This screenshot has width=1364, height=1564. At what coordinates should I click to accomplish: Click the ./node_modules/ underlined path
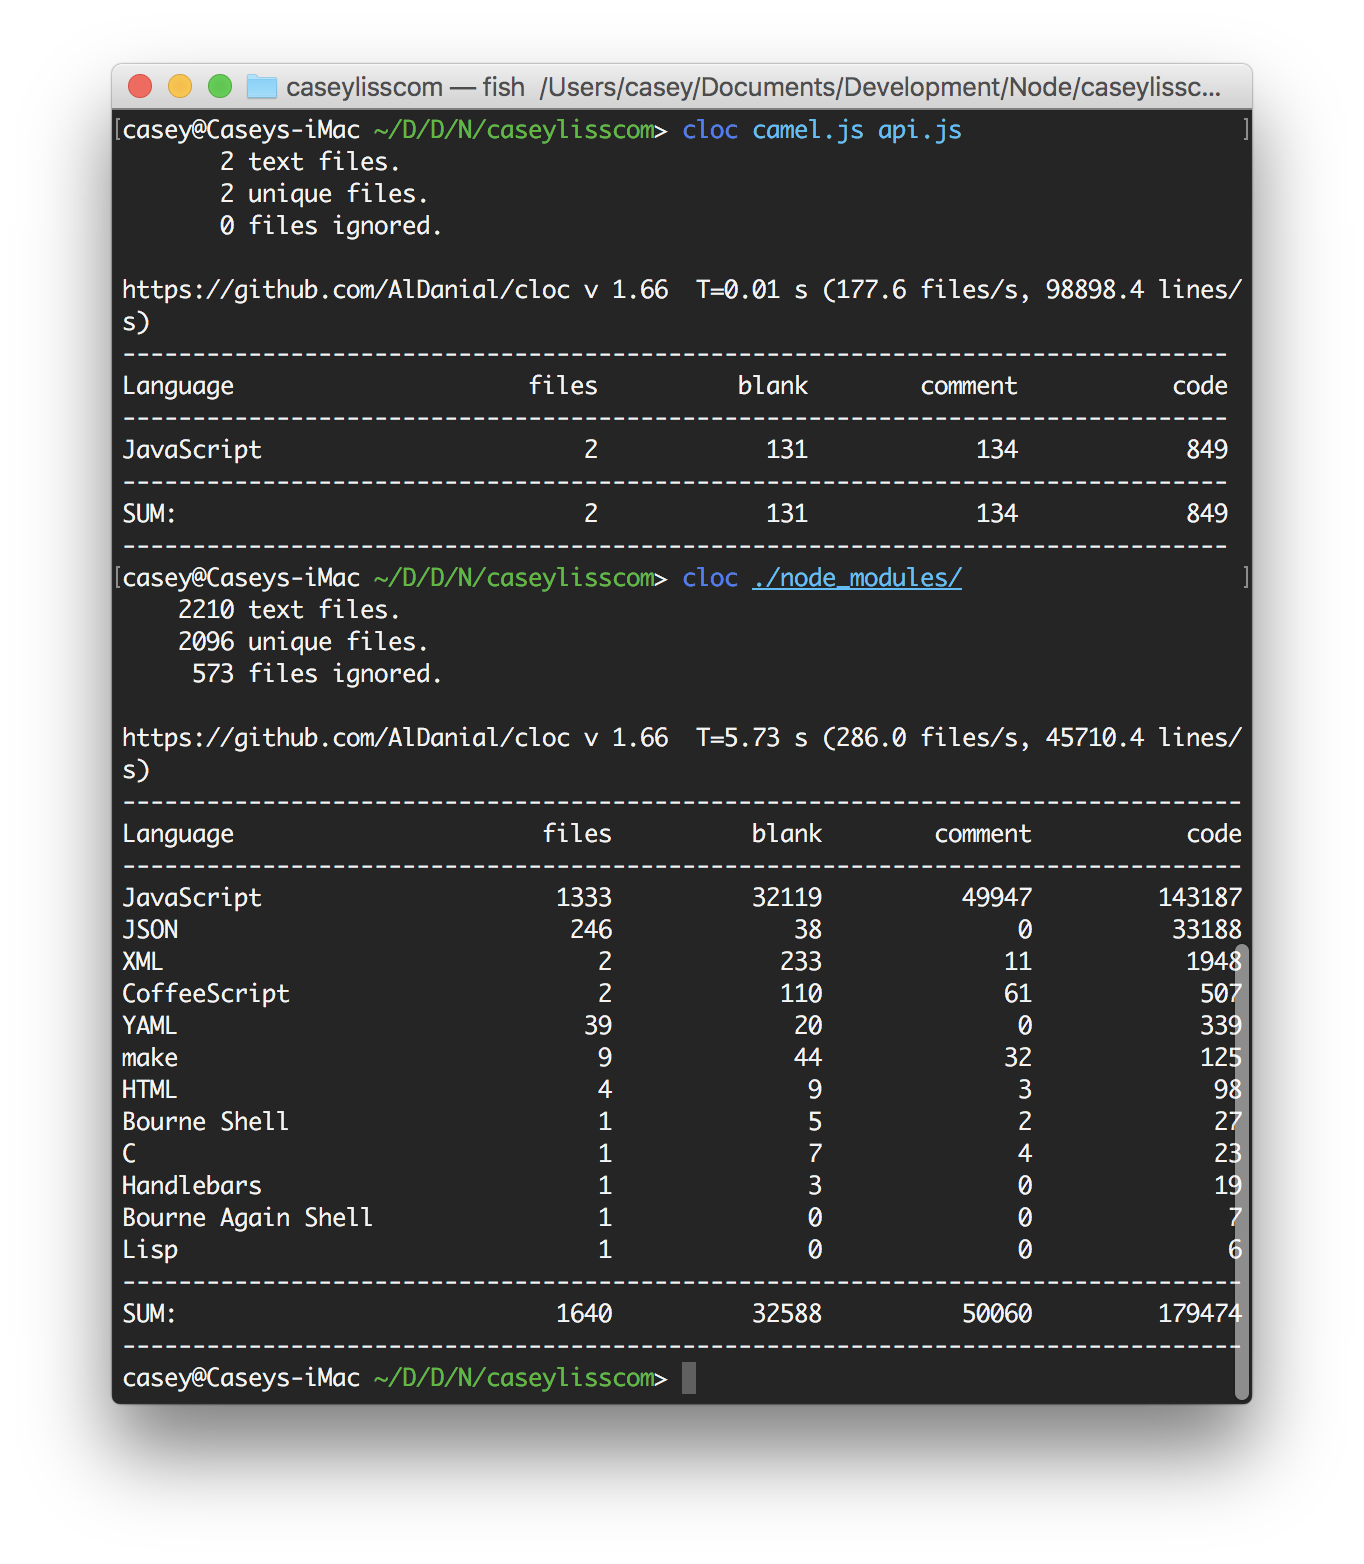point(857,578)
